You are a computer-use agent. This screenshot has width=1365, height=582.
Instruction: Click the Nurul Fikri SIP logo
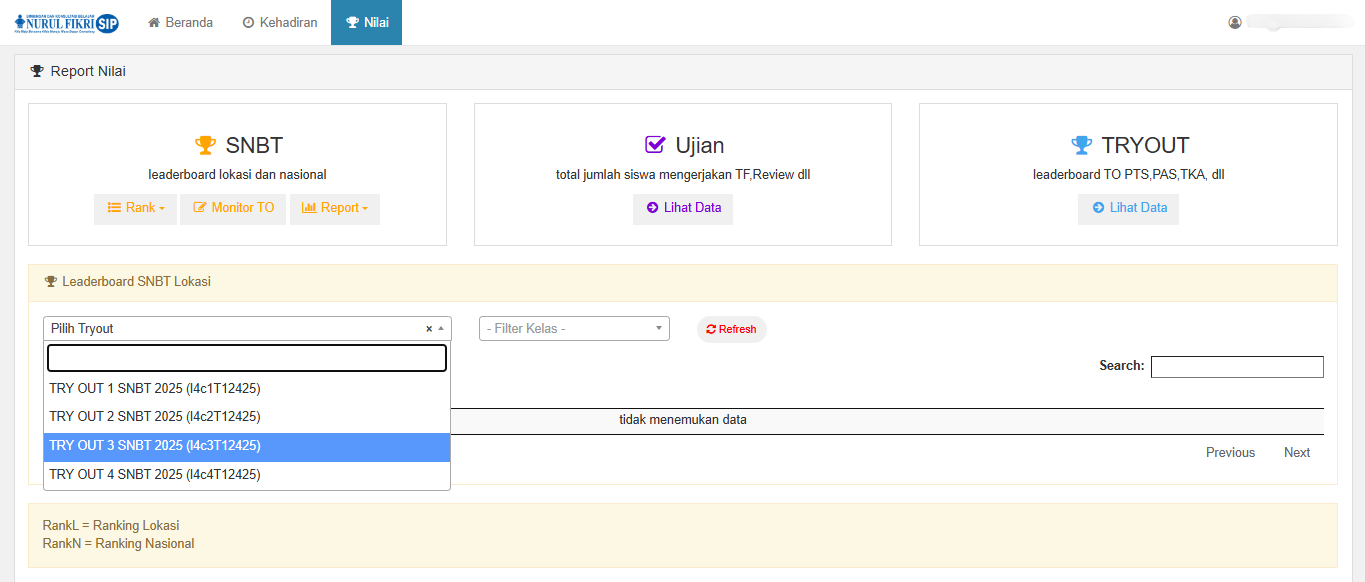click(67, 22)
